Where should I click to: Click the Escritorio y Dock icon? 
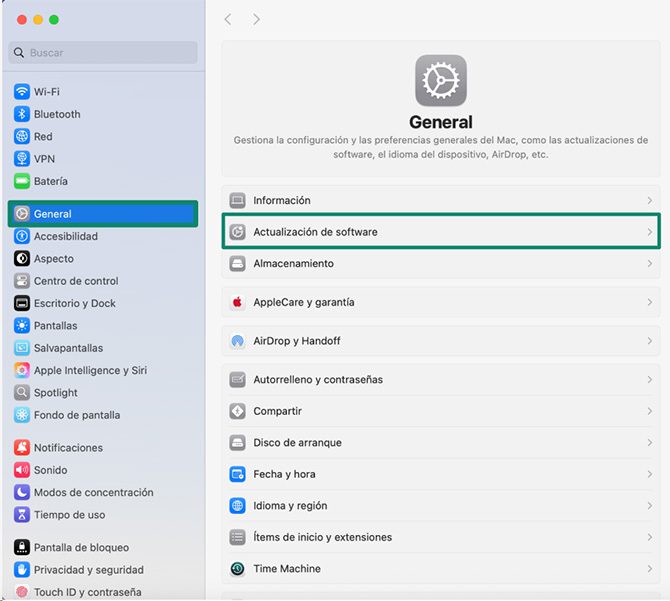point(22,303)
